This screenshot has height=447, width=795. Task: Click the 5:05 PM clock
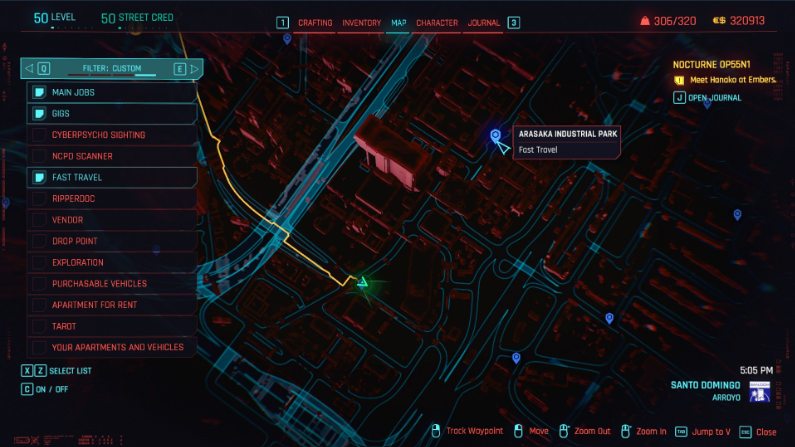pyautogui.click(x=756, y=370)
